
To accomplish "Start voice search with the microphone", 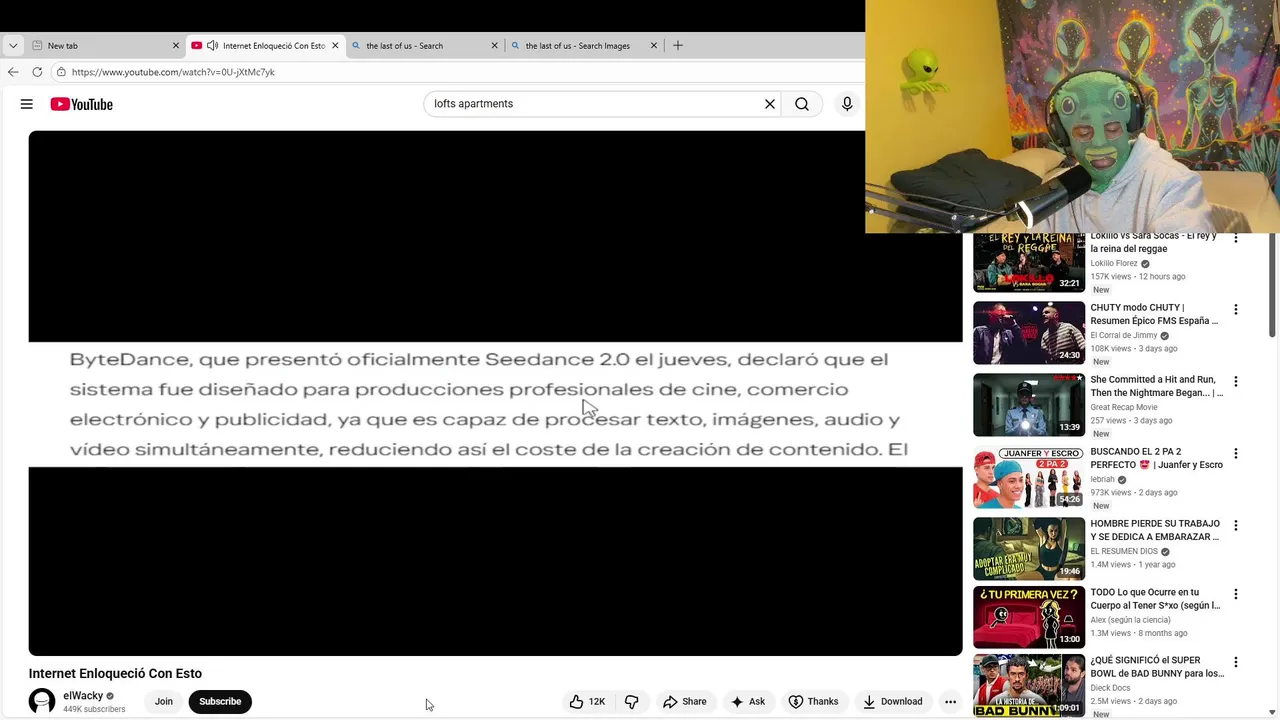I will [847, 104].
